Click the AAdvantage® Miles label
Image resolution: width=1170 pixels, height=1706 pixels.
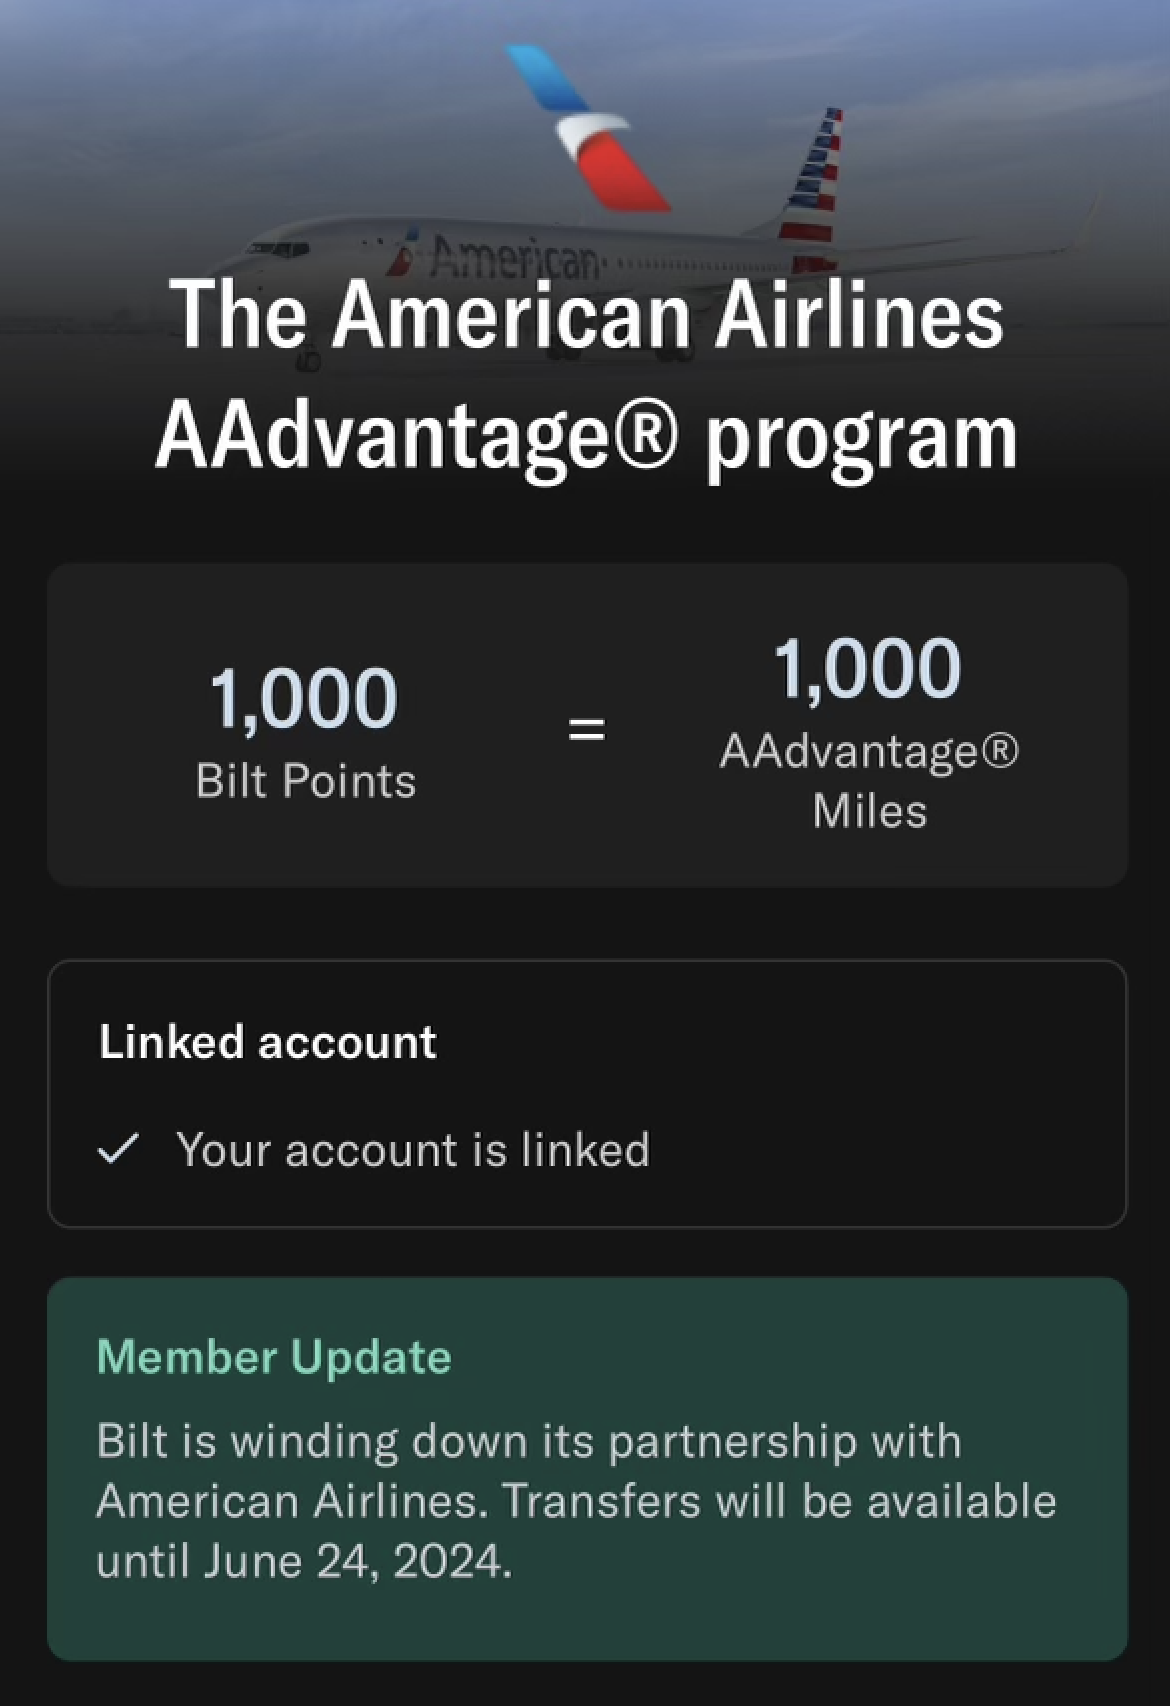869,781
